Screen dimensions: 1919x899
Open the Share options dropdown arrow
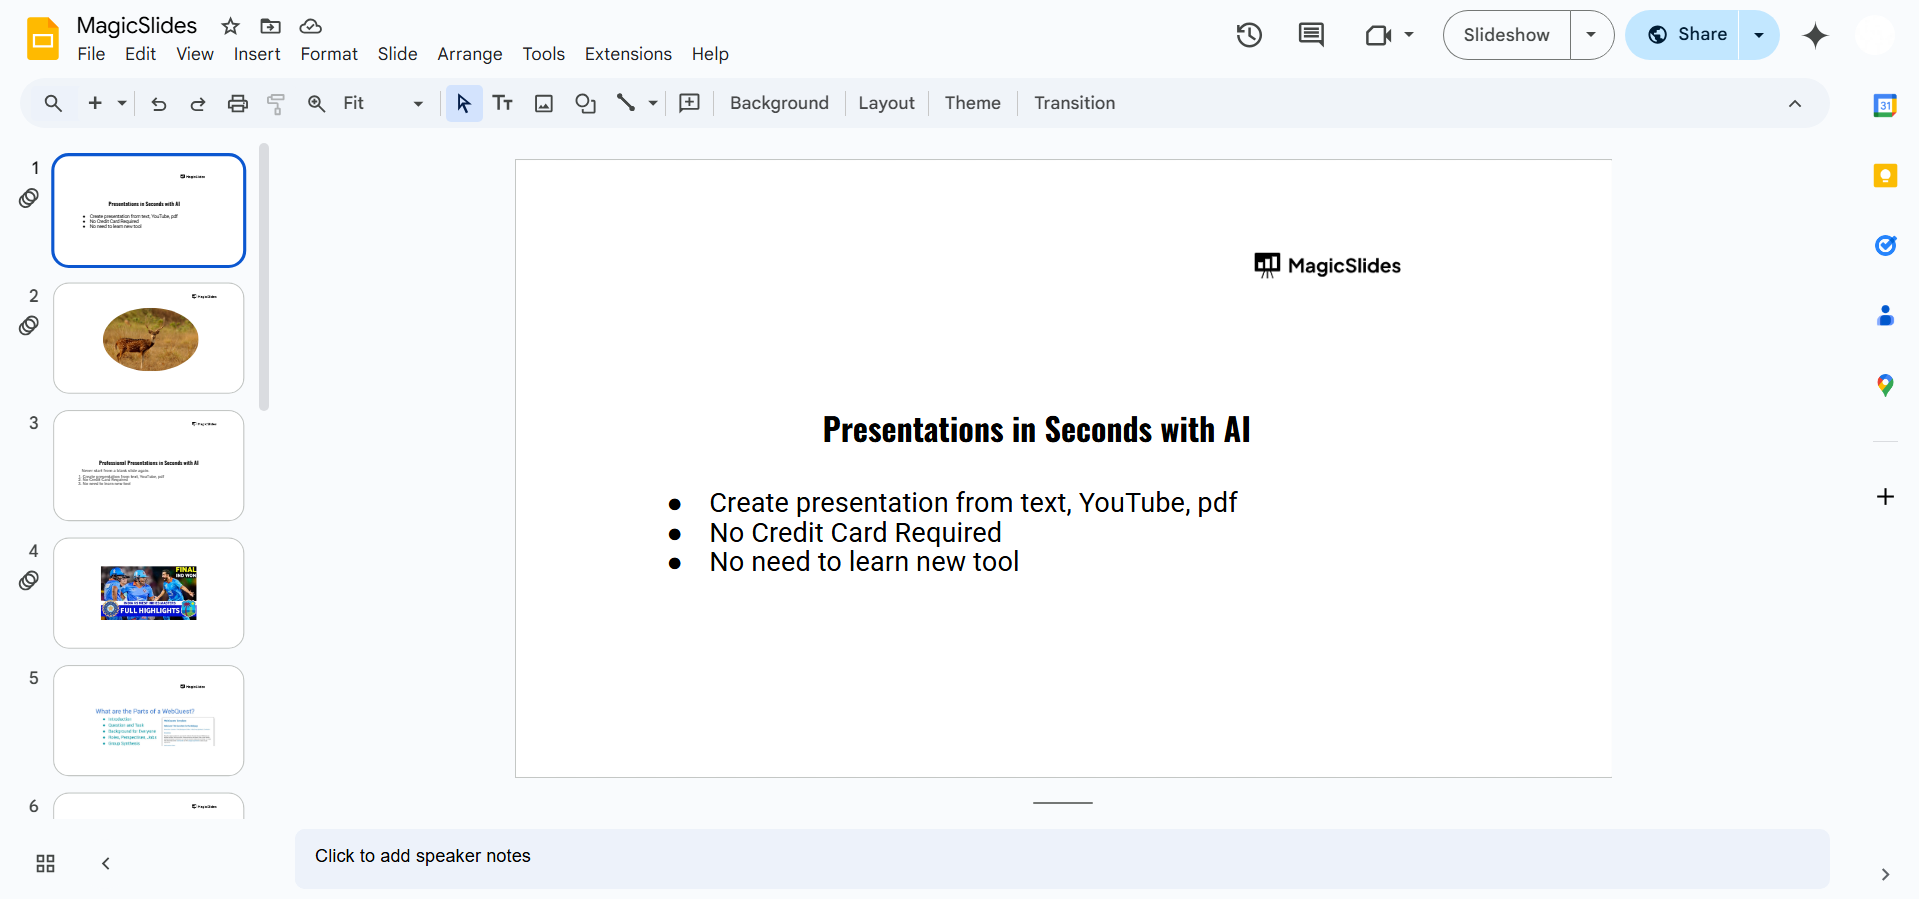click(1758, 35)
